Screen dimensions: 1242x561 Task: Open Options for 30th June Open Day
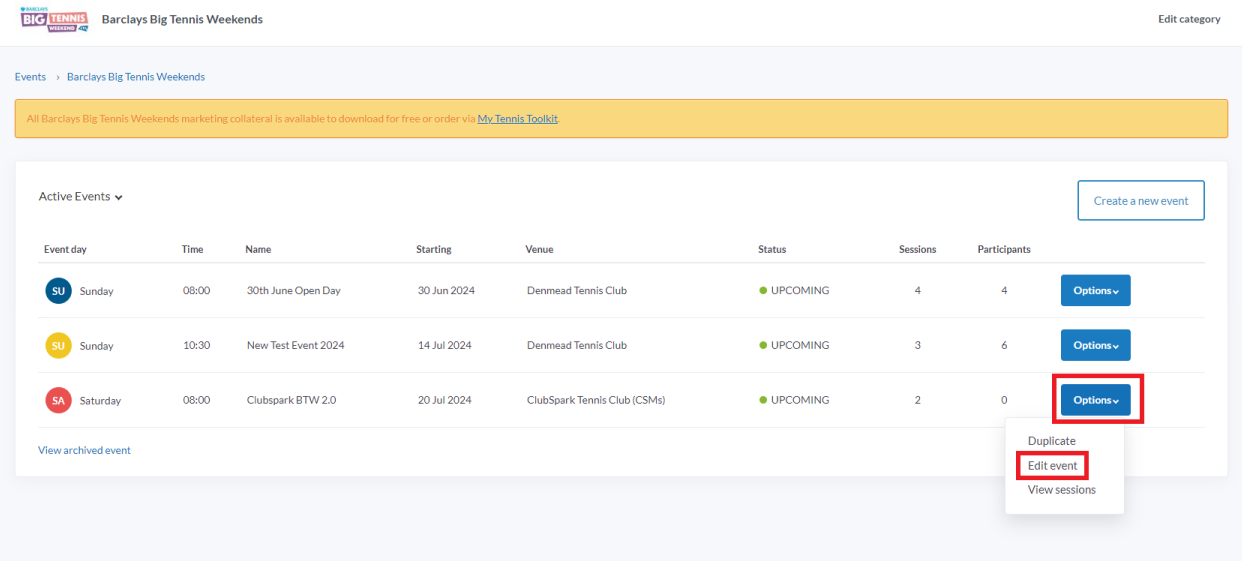point(1095,291)
